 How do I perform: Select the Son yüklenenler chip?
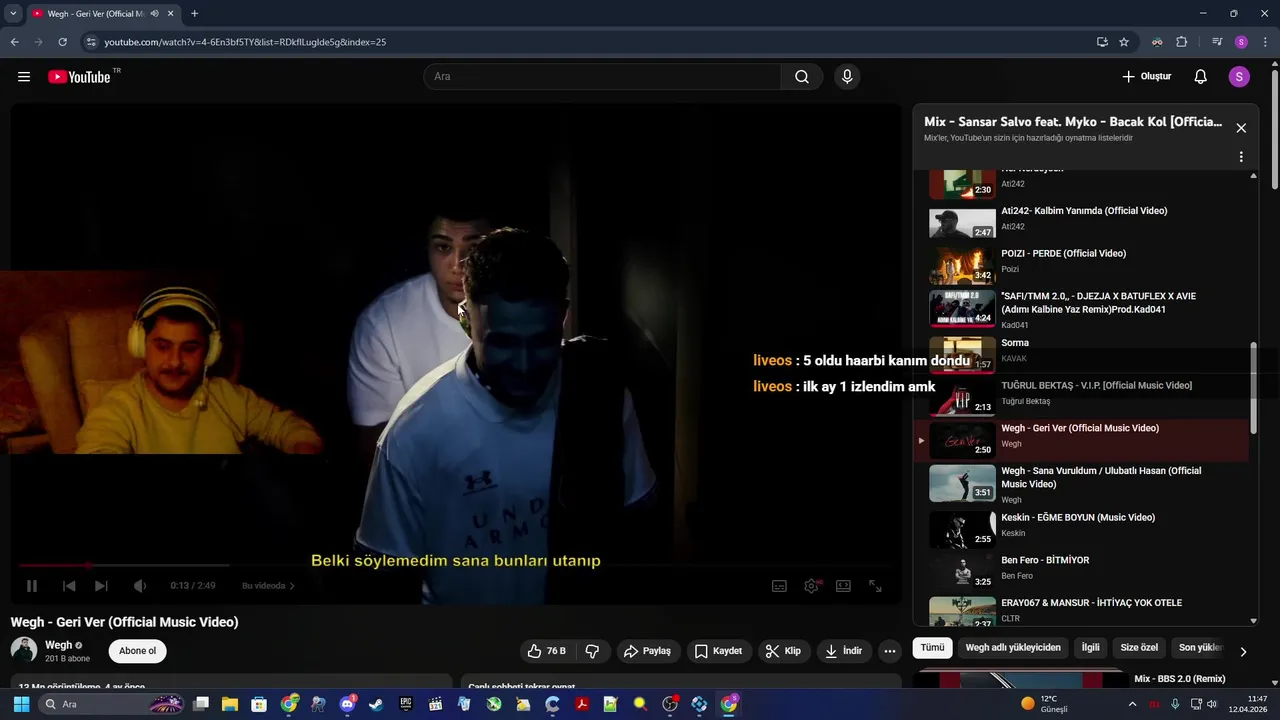(x=1200, y=648)
